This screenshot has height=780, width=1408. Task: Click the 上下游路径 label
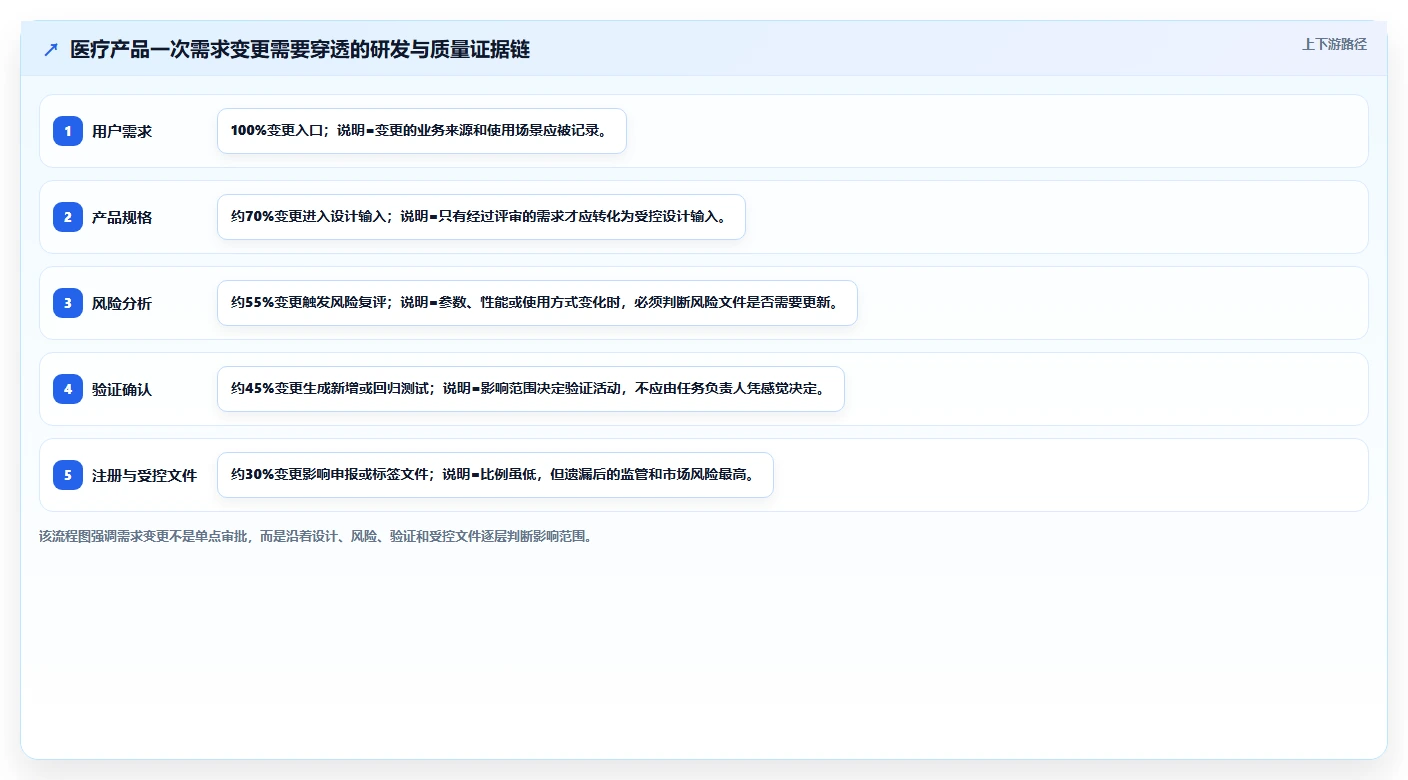tap(1334, 44)
